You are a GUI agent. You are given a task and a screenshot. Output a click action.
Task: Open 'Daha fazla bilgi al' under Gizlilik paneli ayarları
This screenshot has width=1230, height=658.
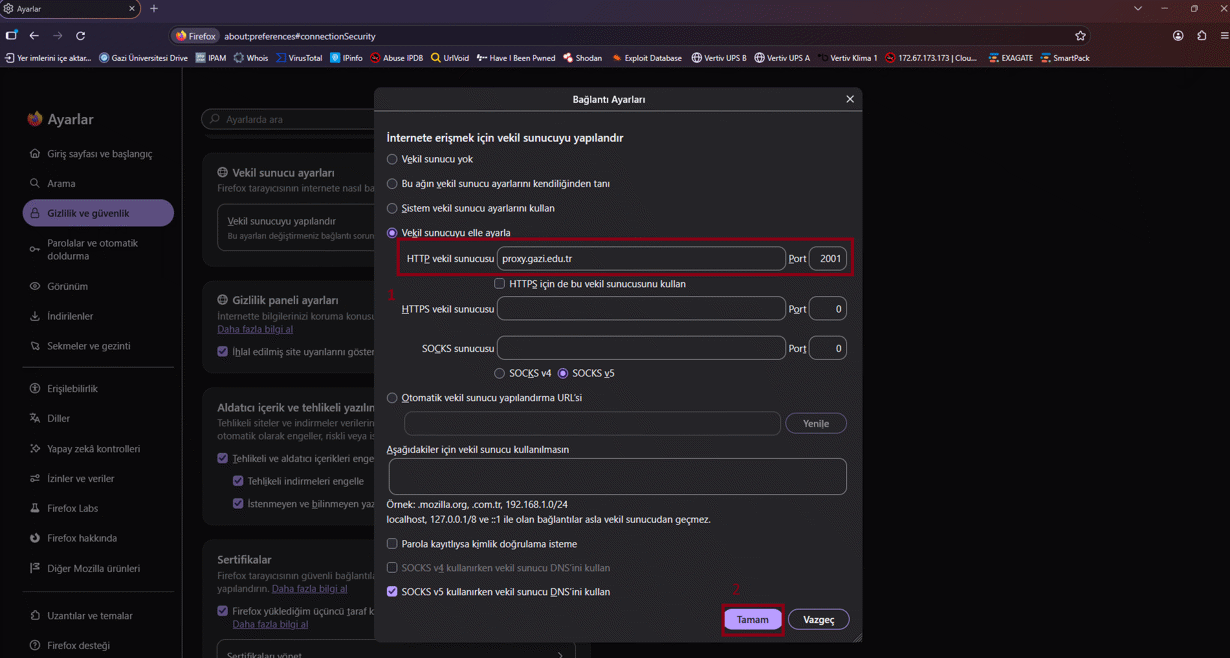[255, 329]
